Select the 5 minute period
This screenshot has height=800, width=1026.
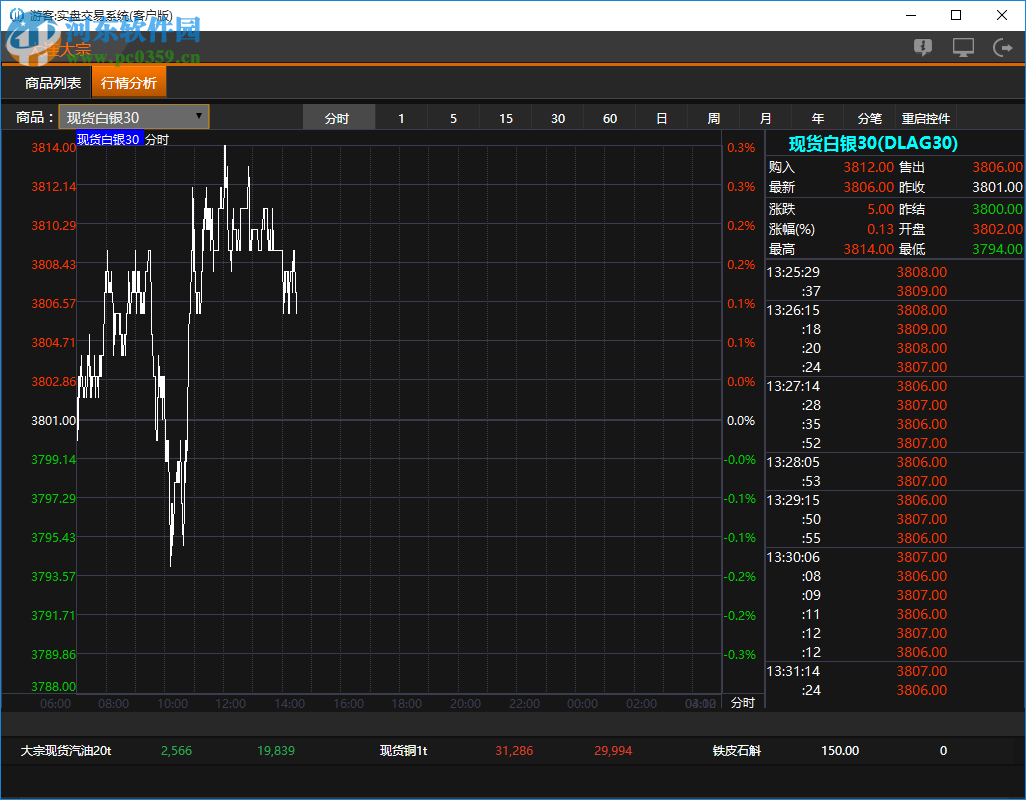[x=453, y=118]
